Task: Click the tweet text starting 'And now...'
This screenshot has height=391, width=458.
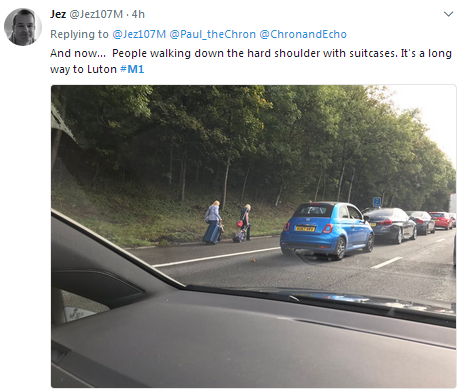Action: pyautogui.click(x=251, y=61)
